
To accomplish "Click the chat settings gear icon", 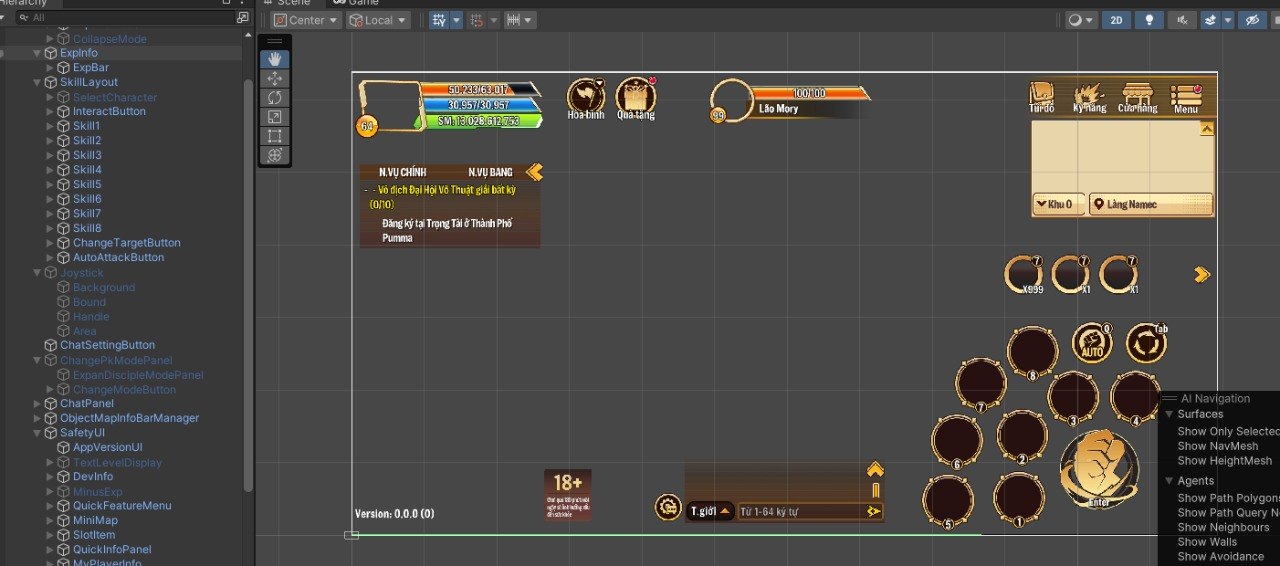I will coord(668,507).
